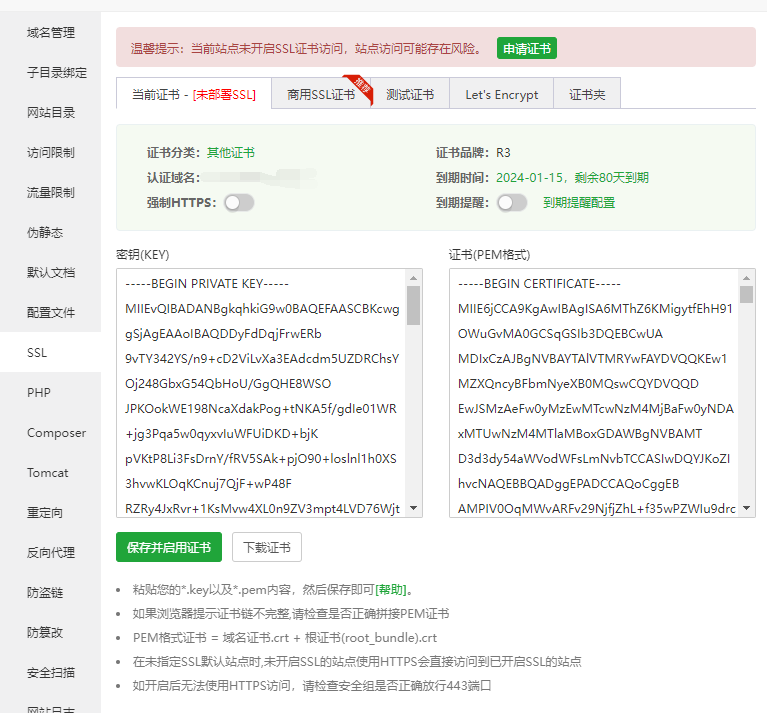
Task: Click KEY box scrollbar up arrow
Action: tap(413, 278)
